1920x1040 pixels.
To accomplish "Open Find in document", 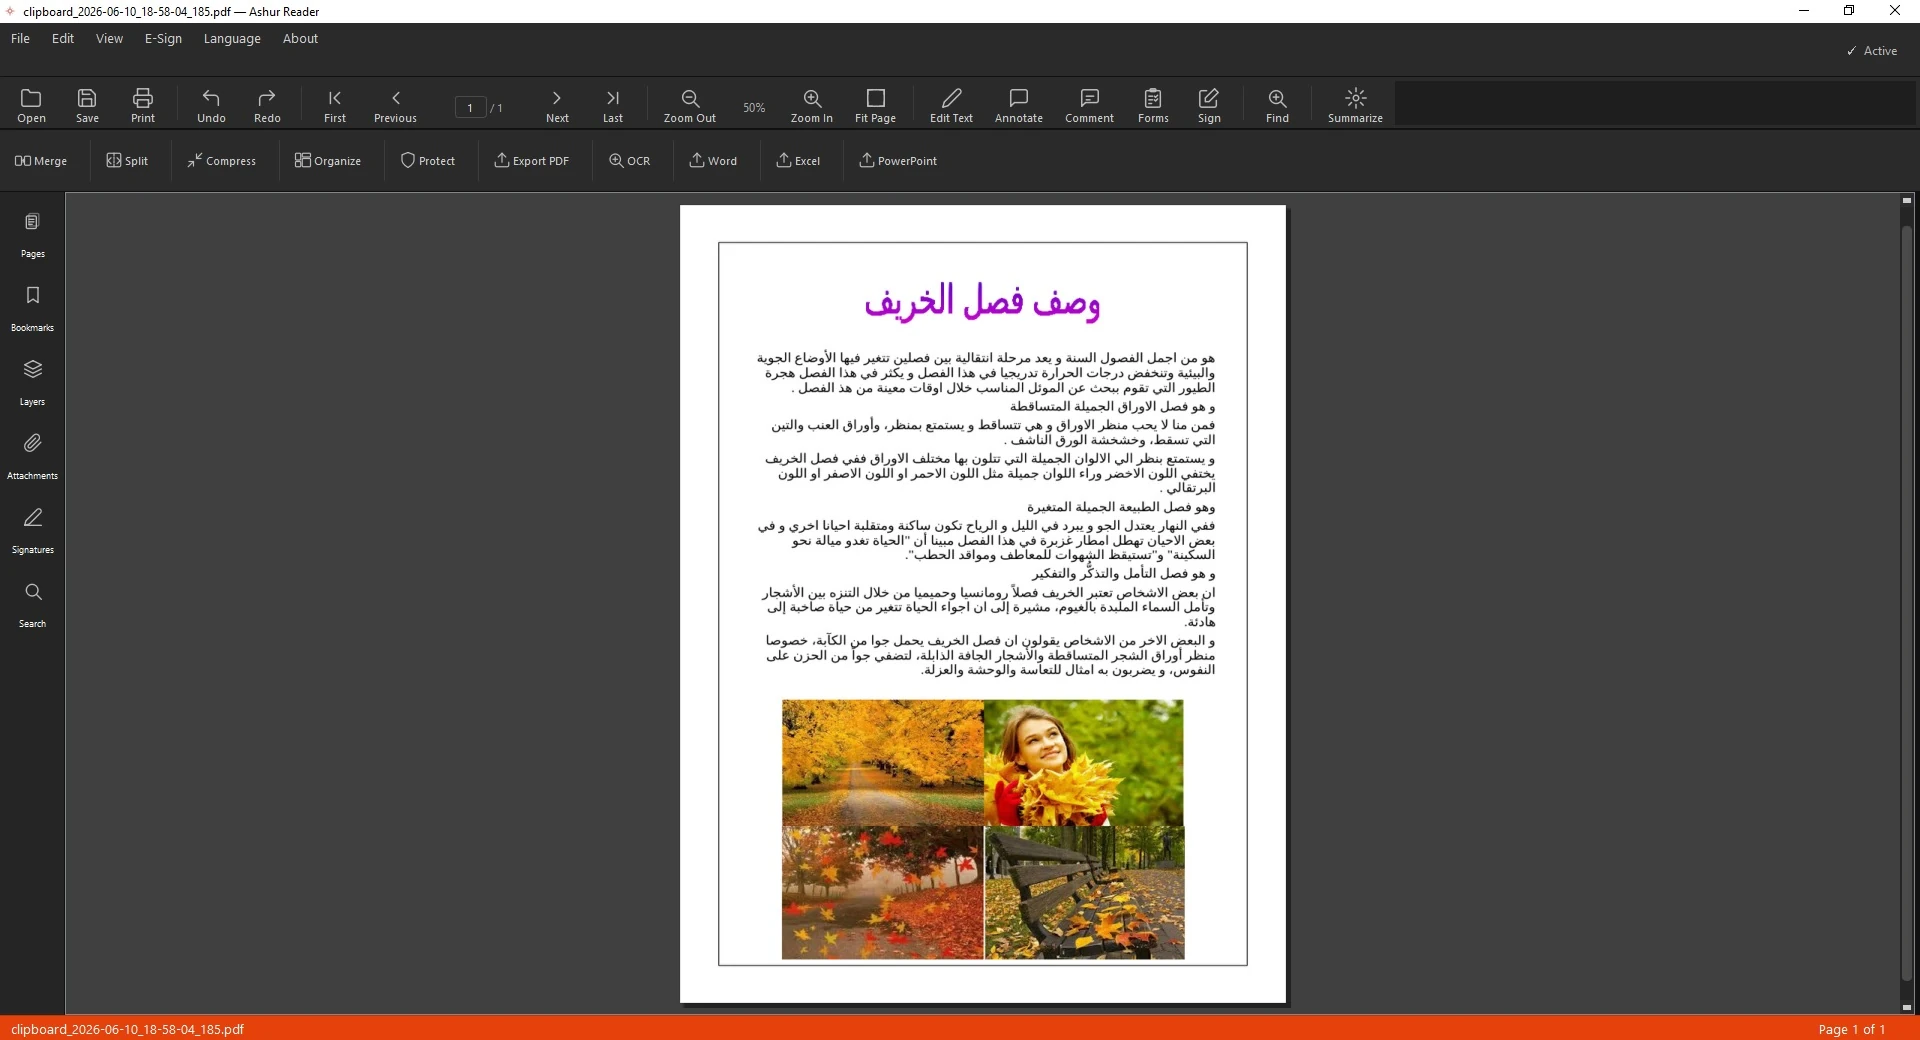I will coord(1277,105).
